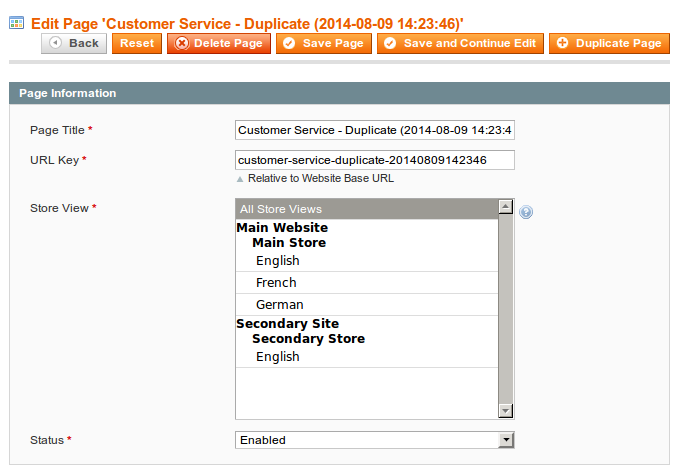The width and height of the screenshot is (686, 475).
Task: Select German store view
Action: coord(367,304)
